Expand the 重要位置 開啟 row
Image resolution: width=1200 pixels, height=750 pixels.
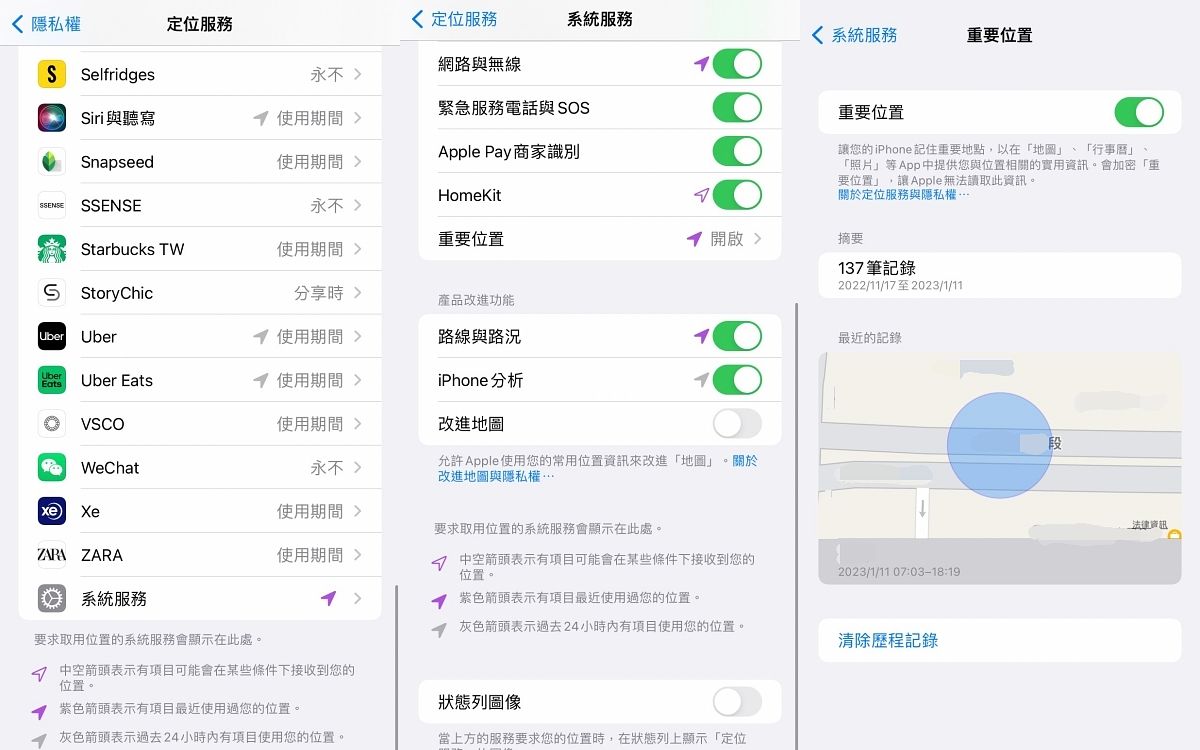pyautogui.click(x=600, y=239)
